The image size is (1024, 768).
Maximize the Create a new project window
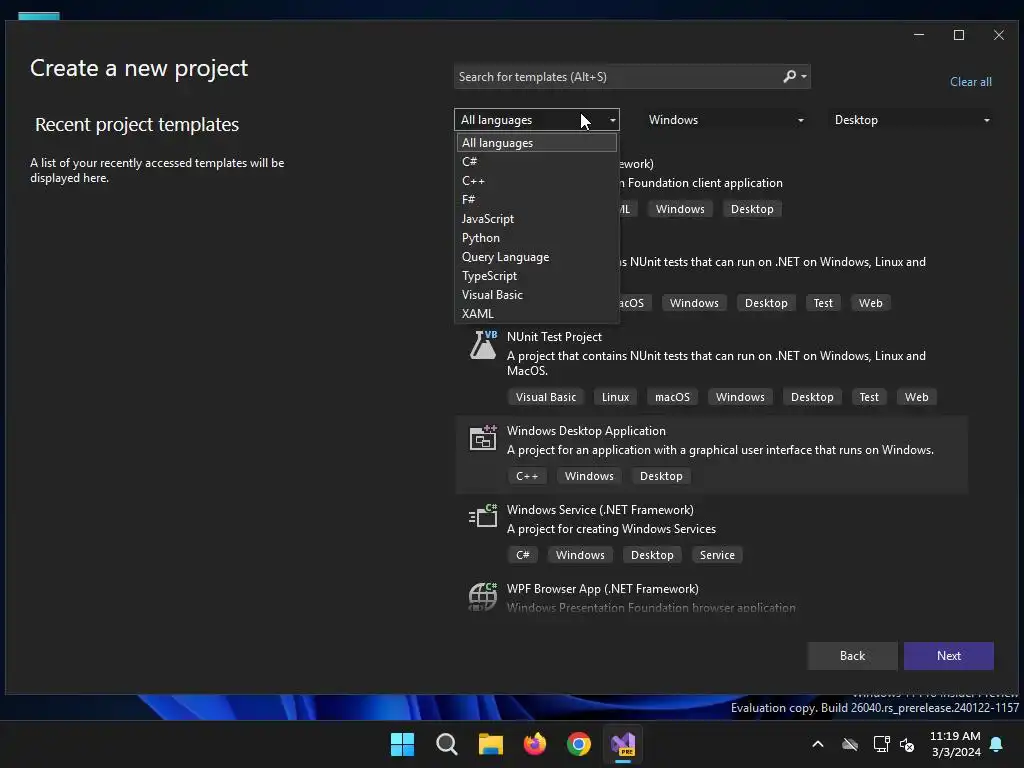click(959, 35)
